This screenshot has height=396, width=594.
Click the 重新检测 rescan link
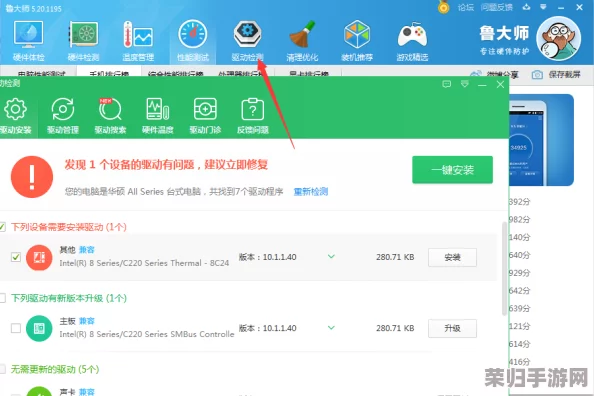(311, 192)
